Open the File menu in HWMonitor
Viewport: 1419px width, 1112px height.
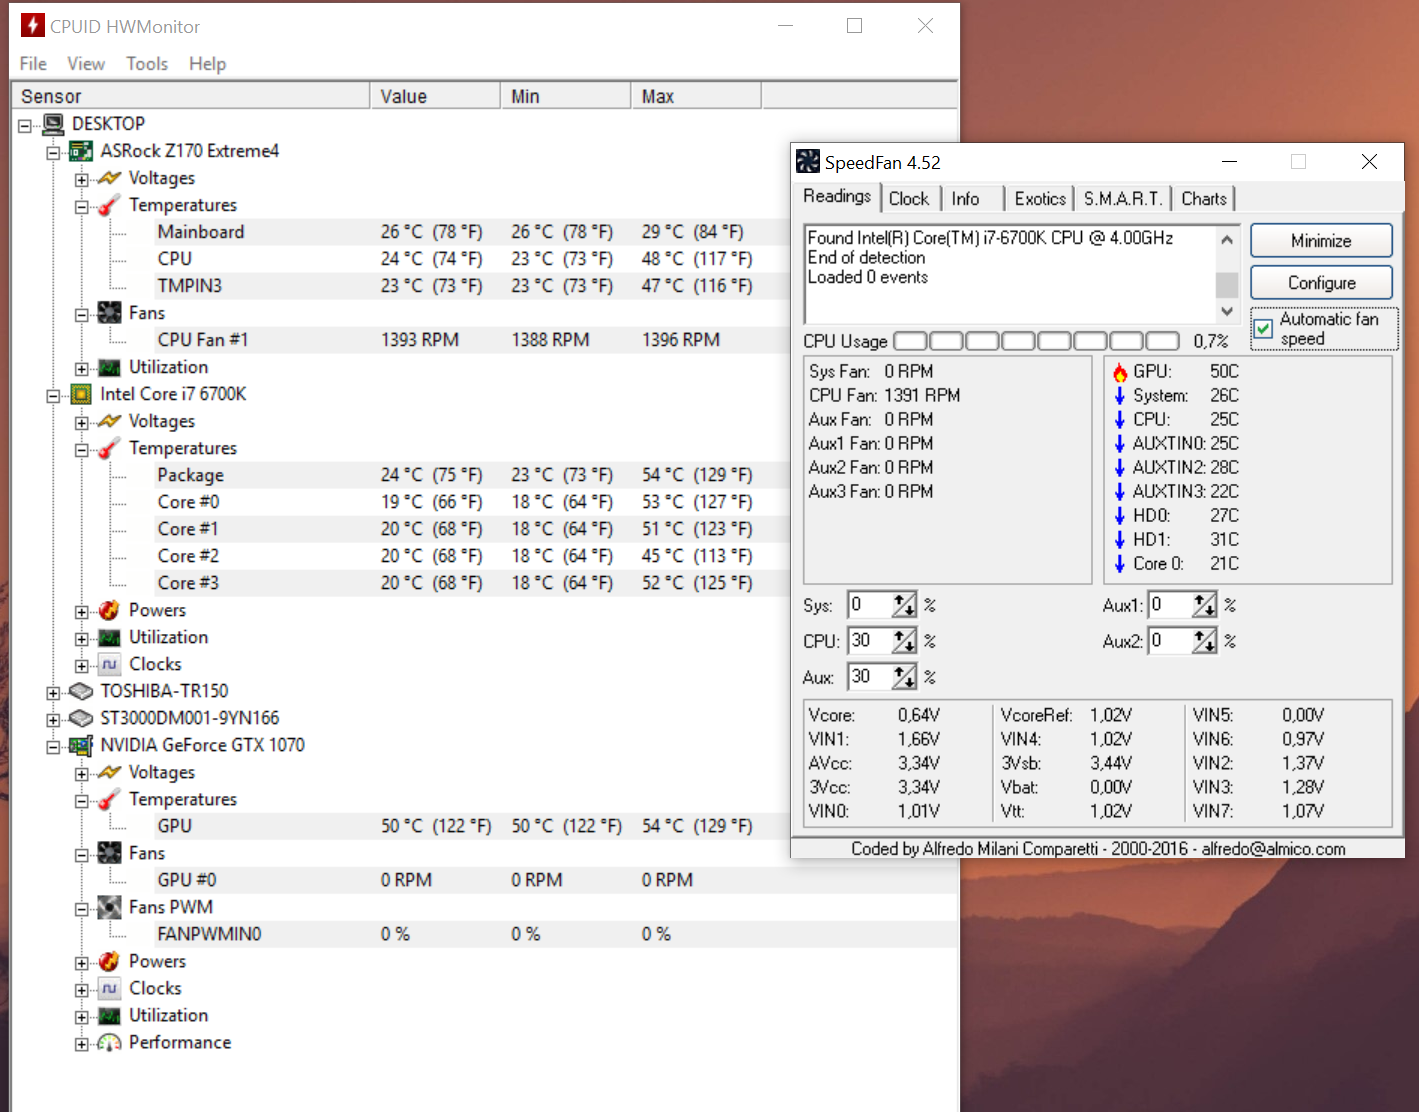tap(33, 64)
